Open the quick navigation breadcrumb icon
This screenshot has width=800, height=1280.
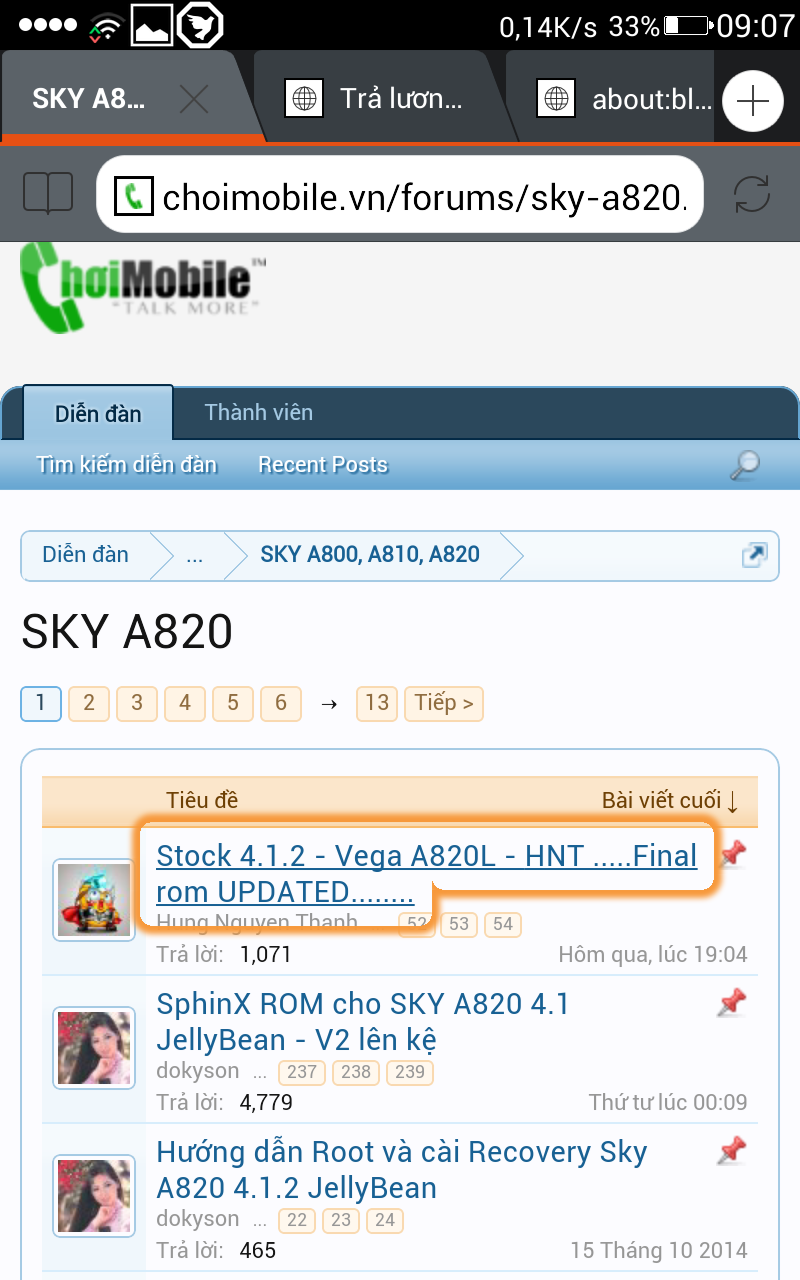tap(754, 555)
